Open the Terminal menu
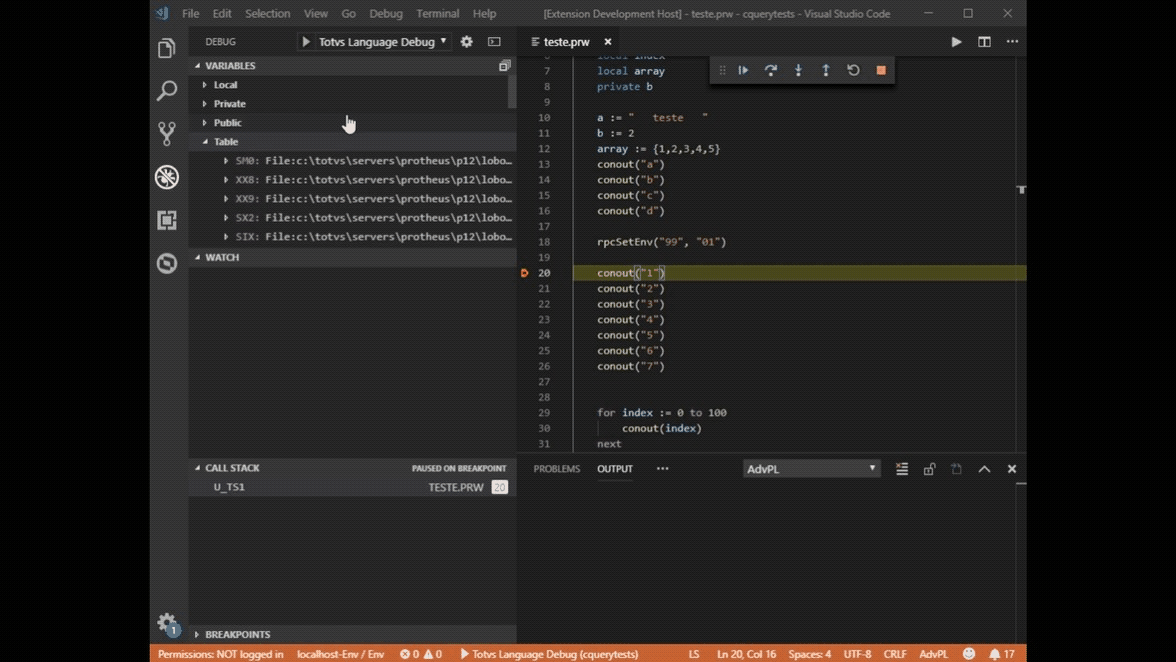1176x662 pixels. [x=437, y=13]
